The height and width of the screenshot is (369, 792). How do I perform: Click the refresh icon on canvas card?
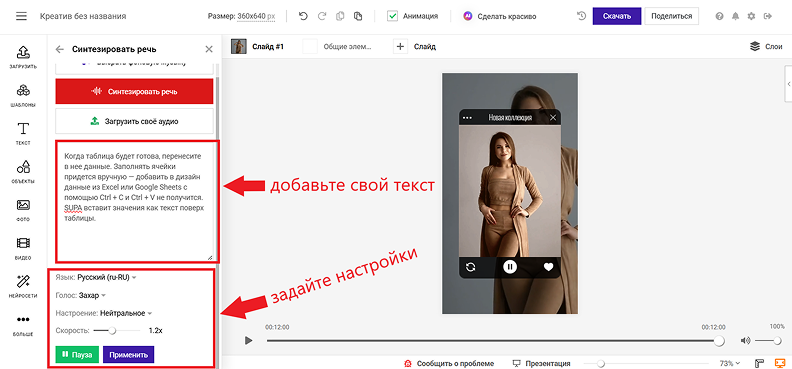pos(470,267)
